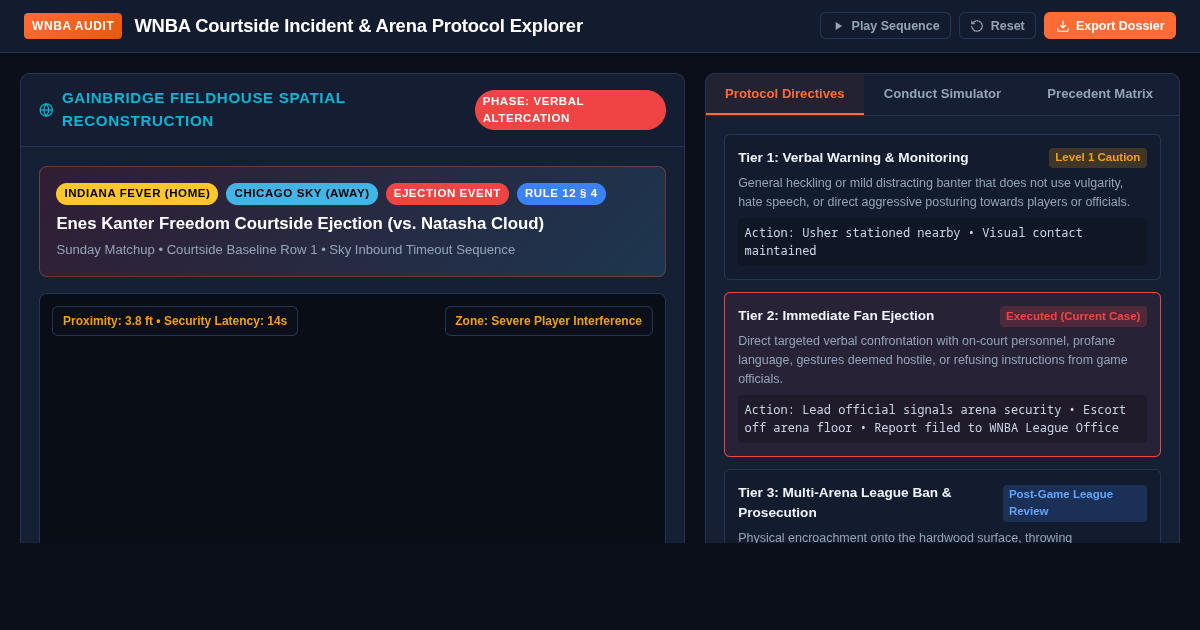Image resolution: width=1200 pixels, height=630 pixels.
Task: Start the Play Sequence button
Action: coord(885,26)
